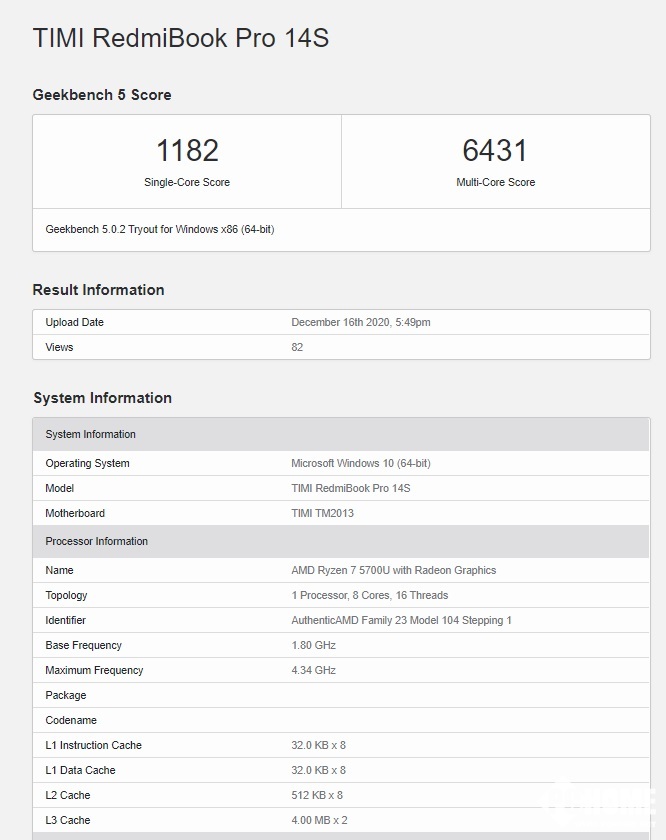Click the Maximum Frequency value 4.34 GHz
The width and height of the screenshot is (666, 840).
(x=313, y=670)
